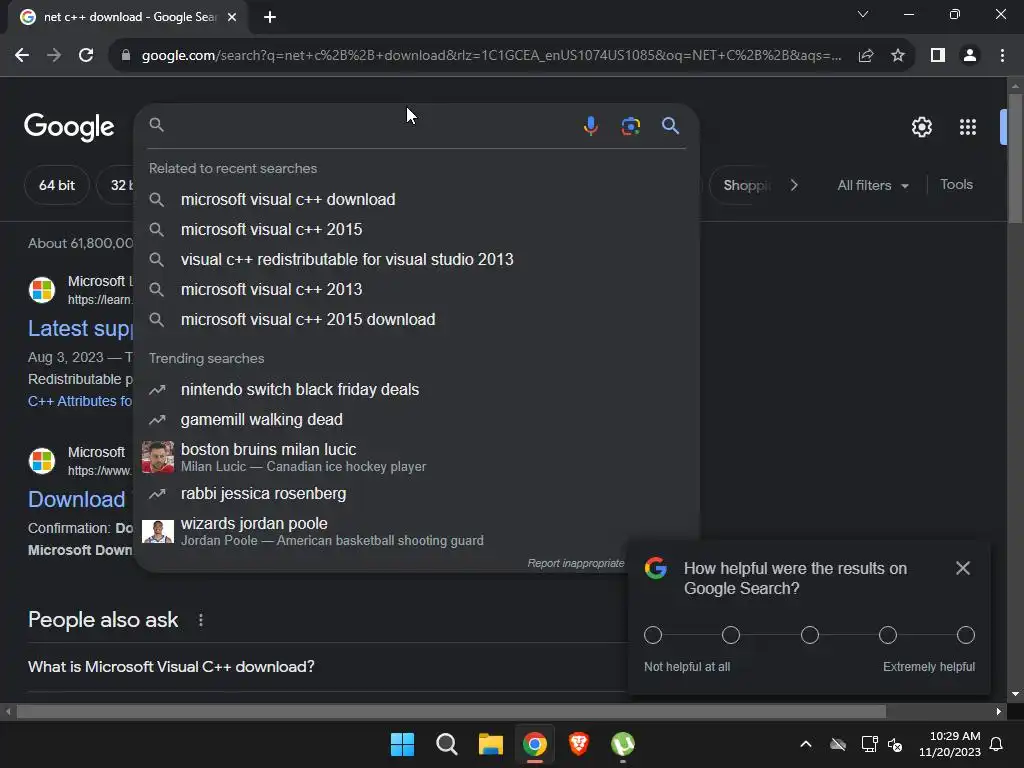The width and height of the screenshot is (1024, 768).
Task: Share this page using the share icon
Action: pos(866,56)
